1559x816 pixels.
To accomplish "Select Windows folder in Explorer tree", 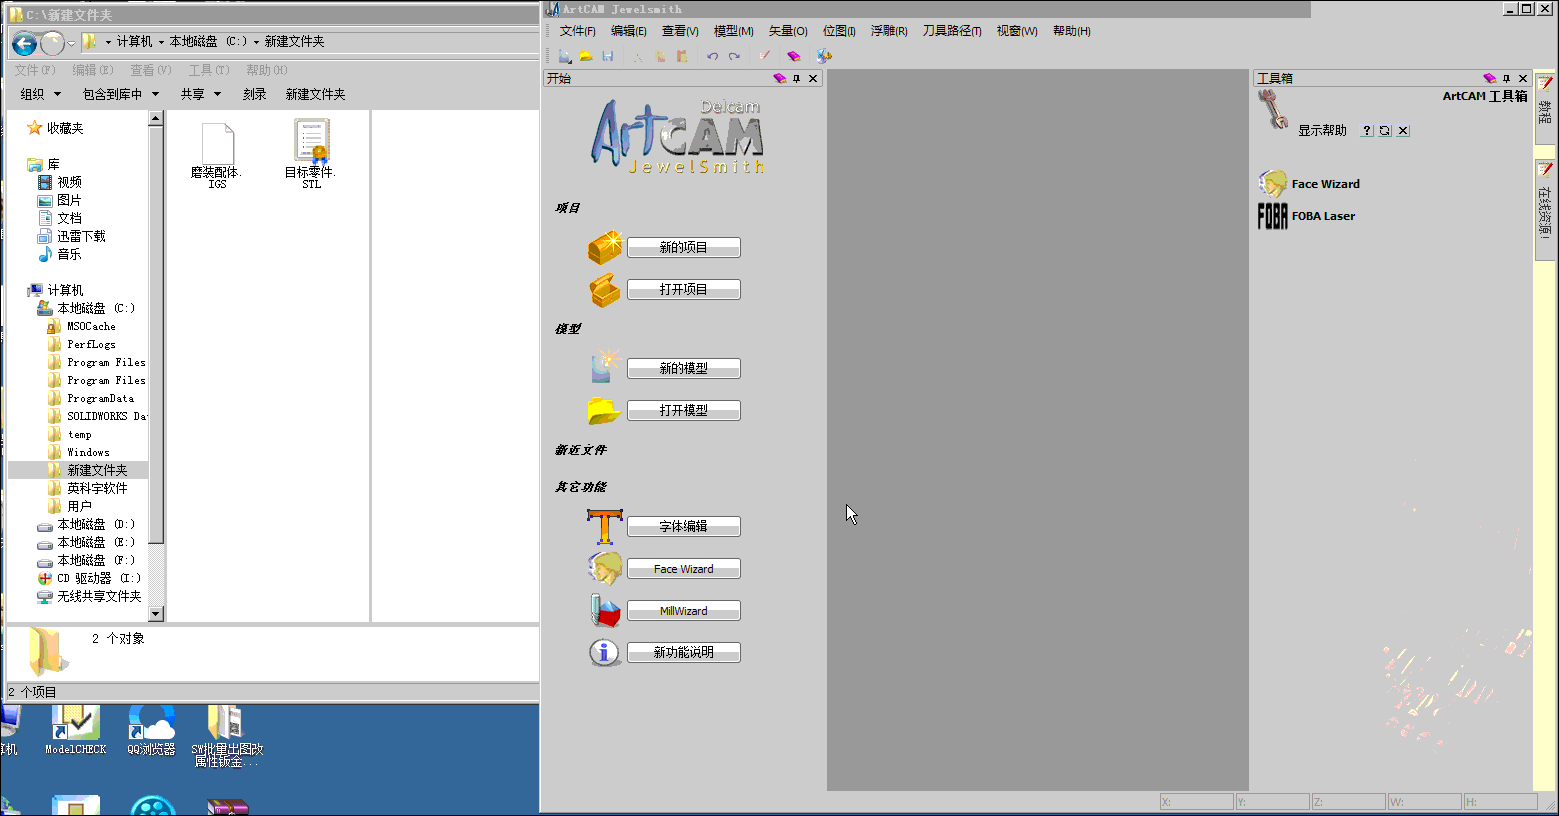I will click(88, 452).
